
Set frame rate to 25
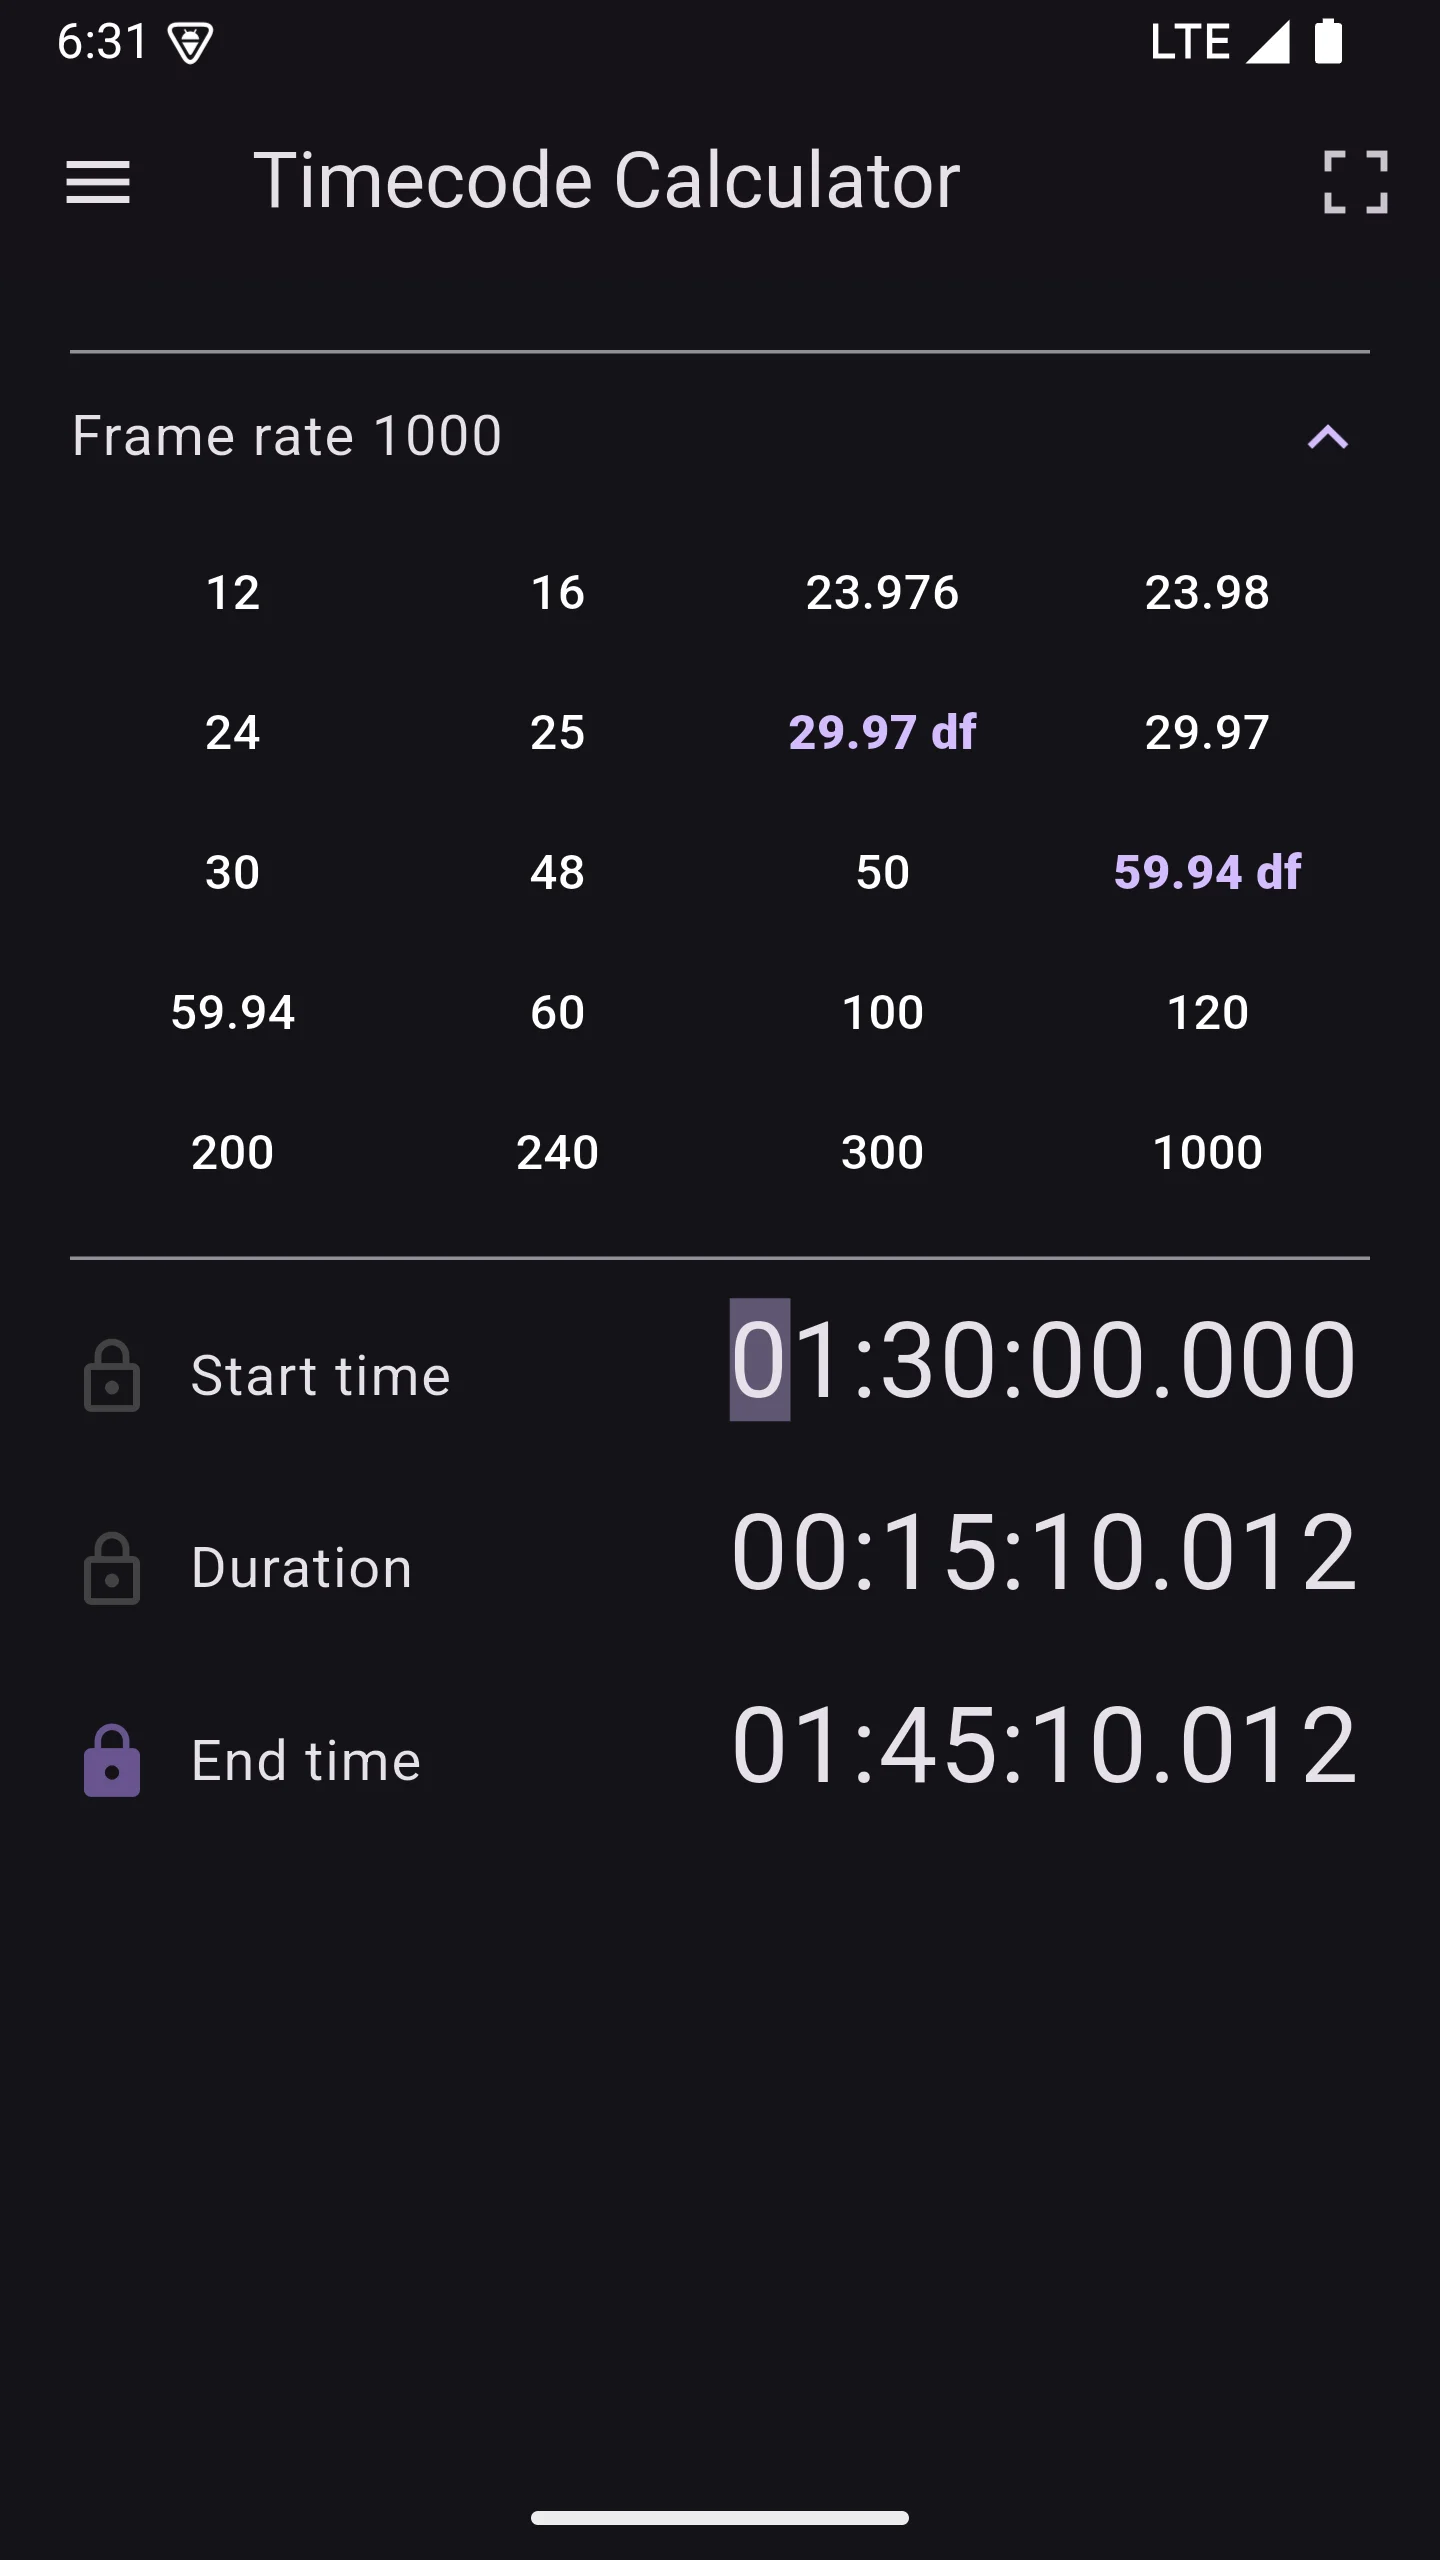(x=557, y=732)
